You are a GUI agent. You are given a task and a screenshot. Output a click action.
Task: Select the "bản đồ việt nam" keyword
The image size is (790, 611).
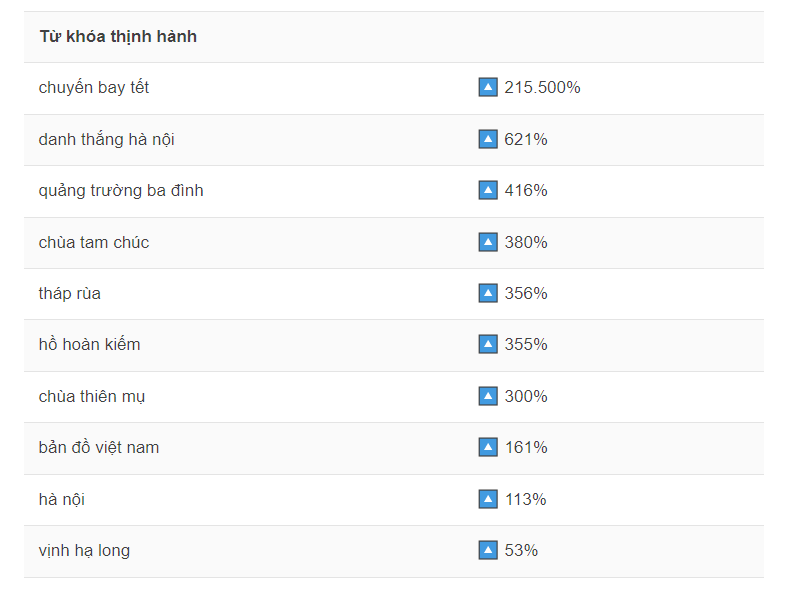(x=99, y=447)
